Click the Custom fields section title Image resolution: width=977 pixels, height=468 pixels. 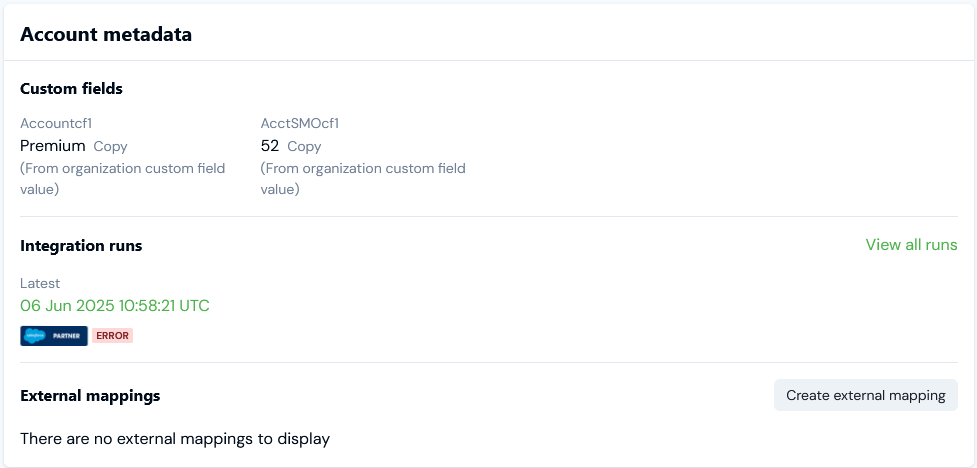(71, 89)
